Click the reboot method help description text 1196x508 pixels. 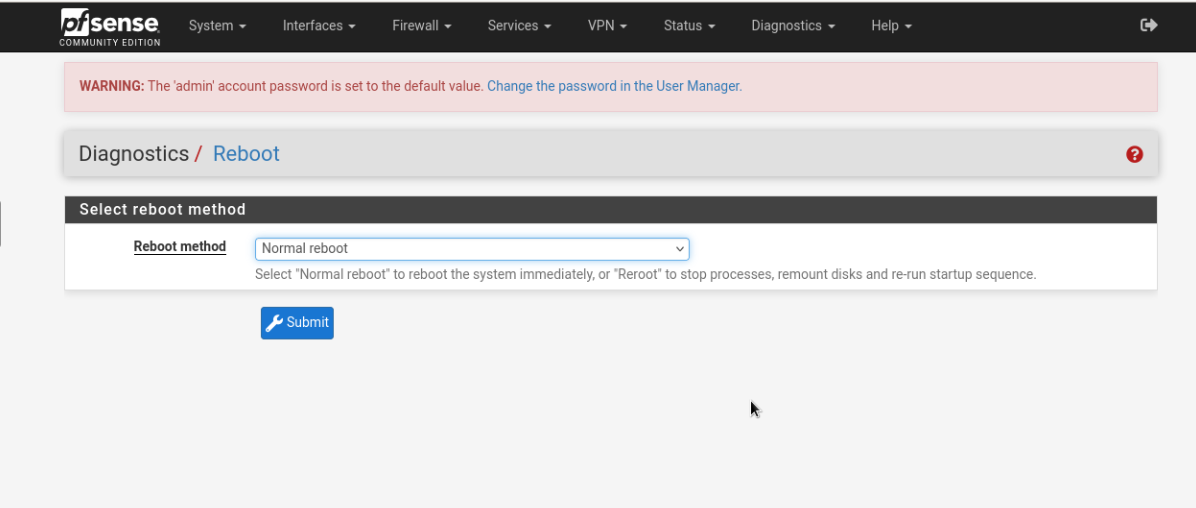click(x=645, y=274)
